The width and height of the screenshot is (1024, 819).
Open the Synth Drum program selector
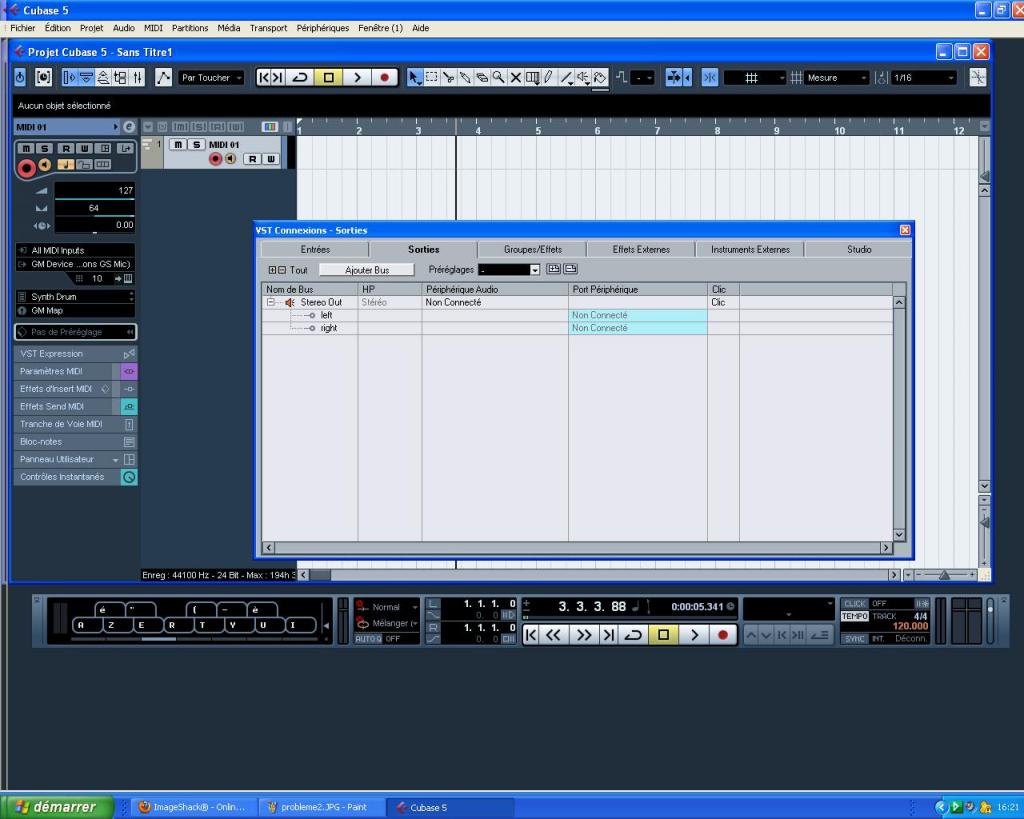(76, 297)
